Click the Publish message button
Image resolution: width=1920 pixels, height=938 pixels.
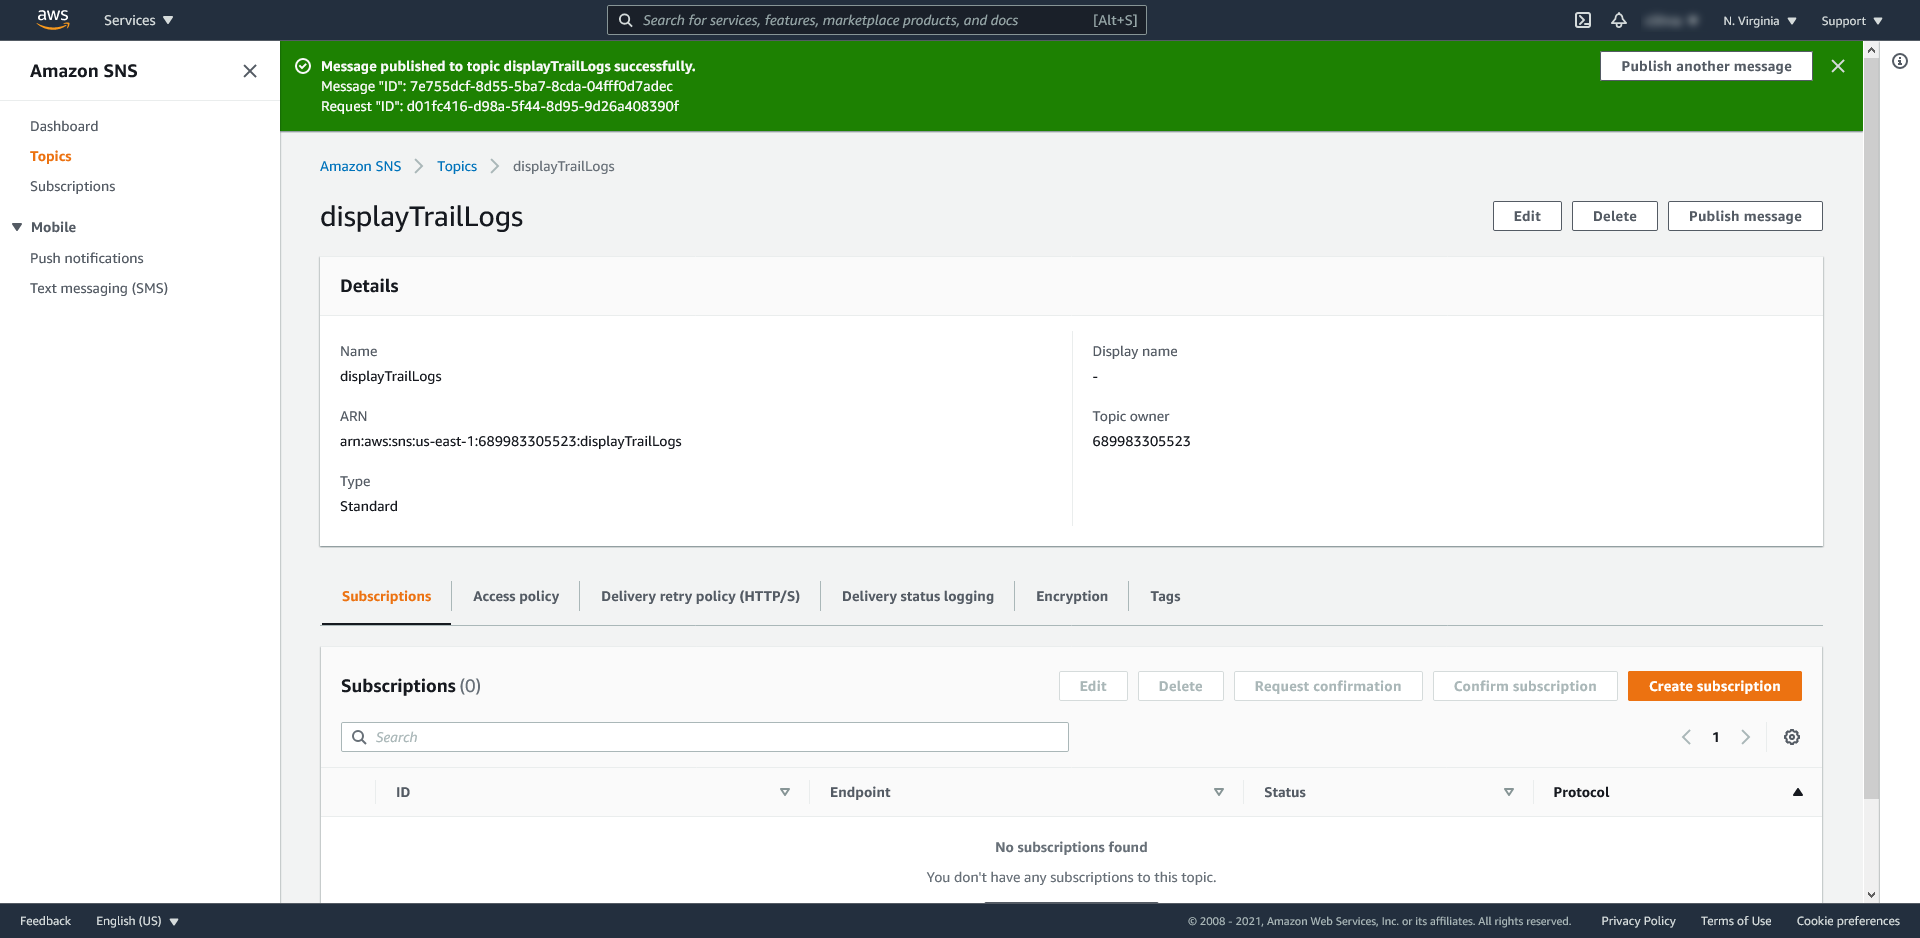click(1745, 216)
